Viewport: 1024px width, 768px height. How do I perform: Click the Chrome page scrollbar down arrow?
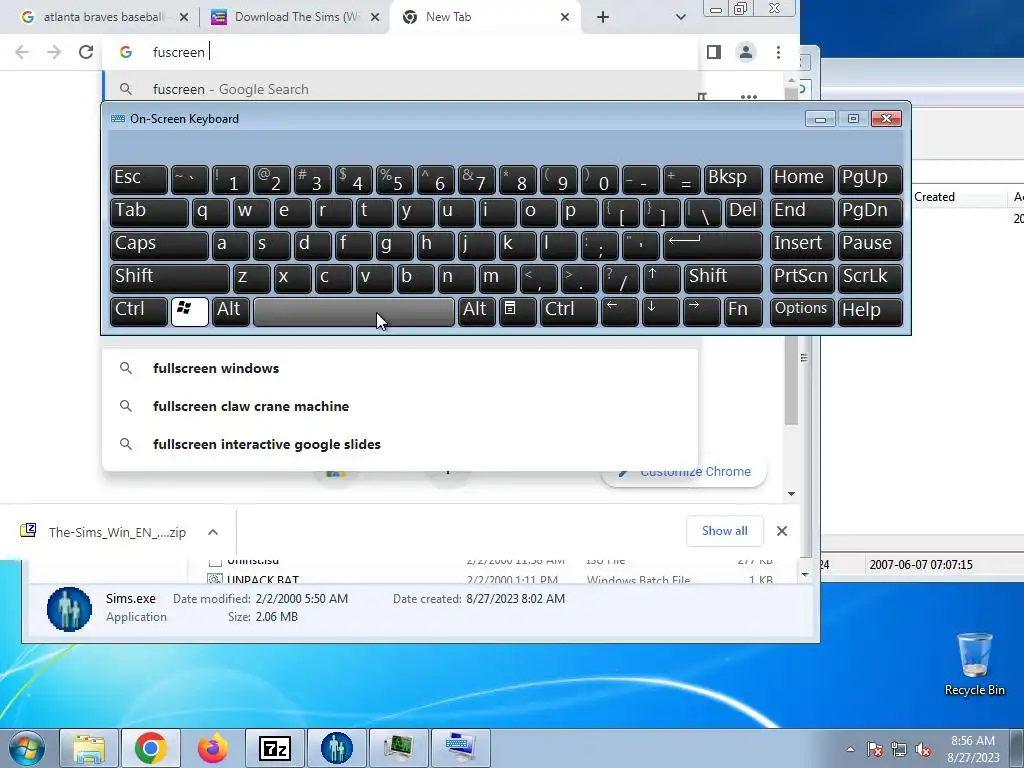pyautogui.click(x=792, y=494)
